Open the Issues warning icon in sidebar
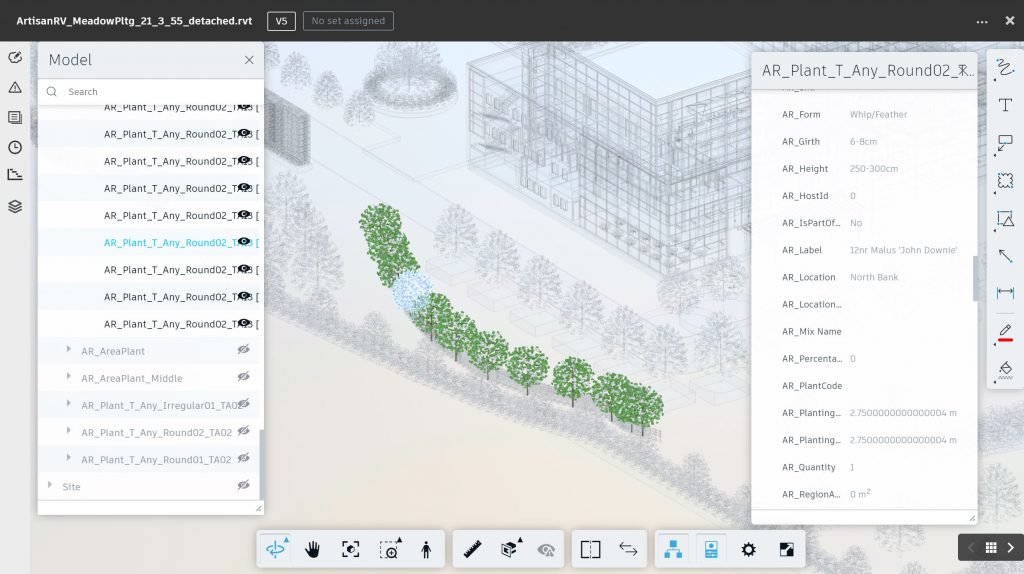This screenshot has height=574, width=1024. [15, 87]
